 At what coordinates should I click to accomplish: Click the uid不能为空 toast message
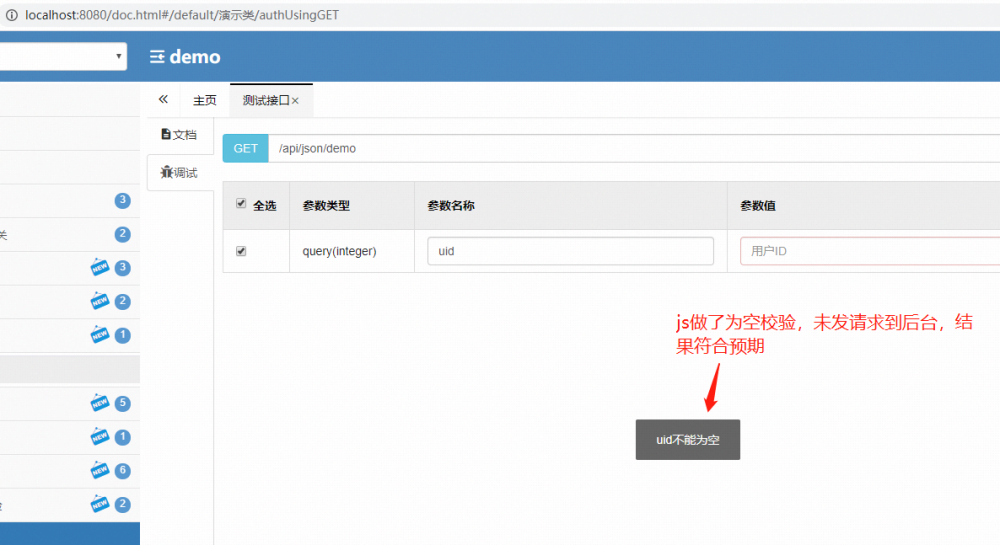click(x=688, y=440)
